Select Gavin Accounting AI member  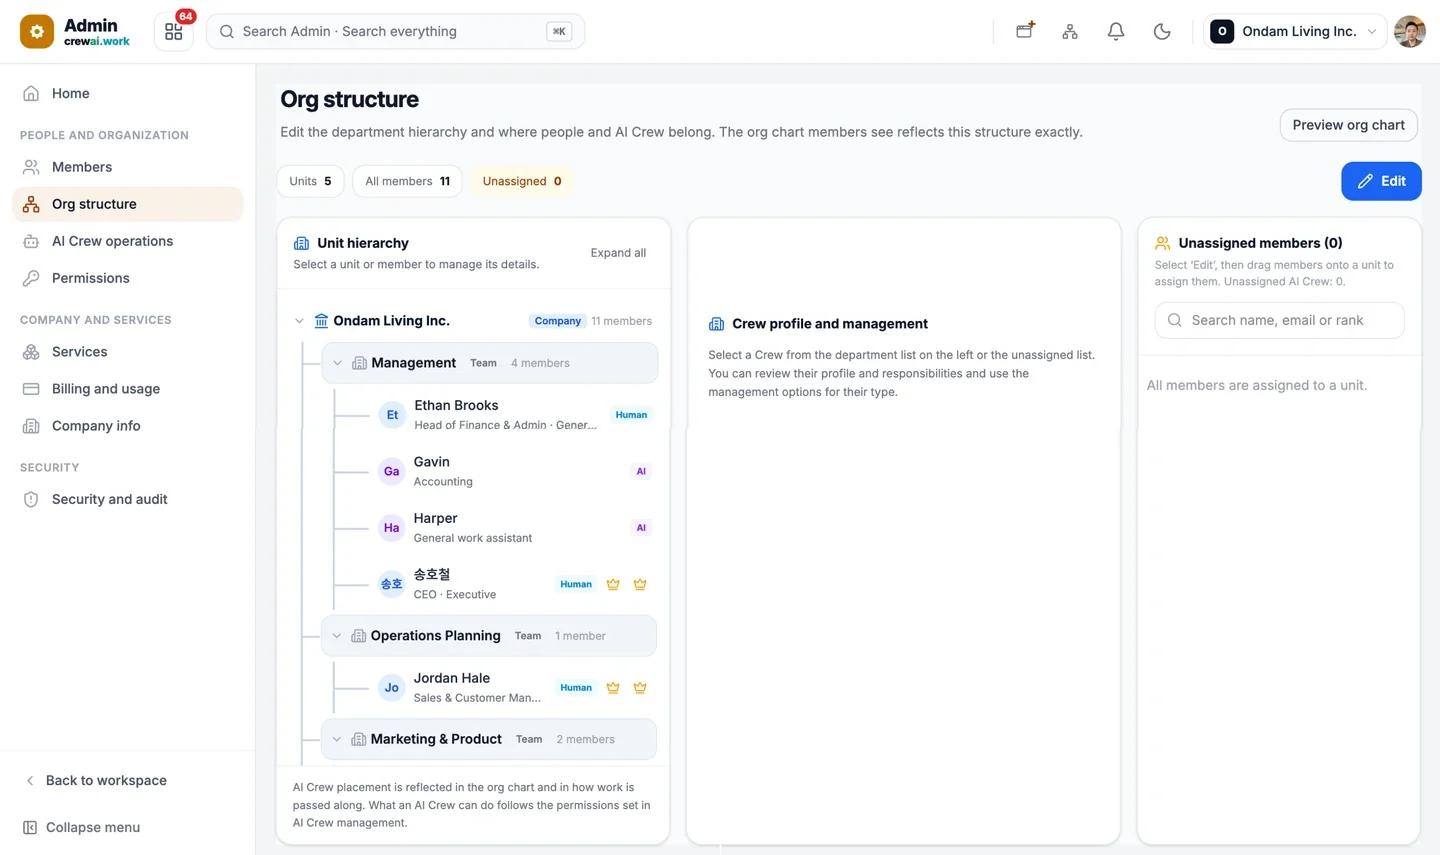tap(515, 471)
